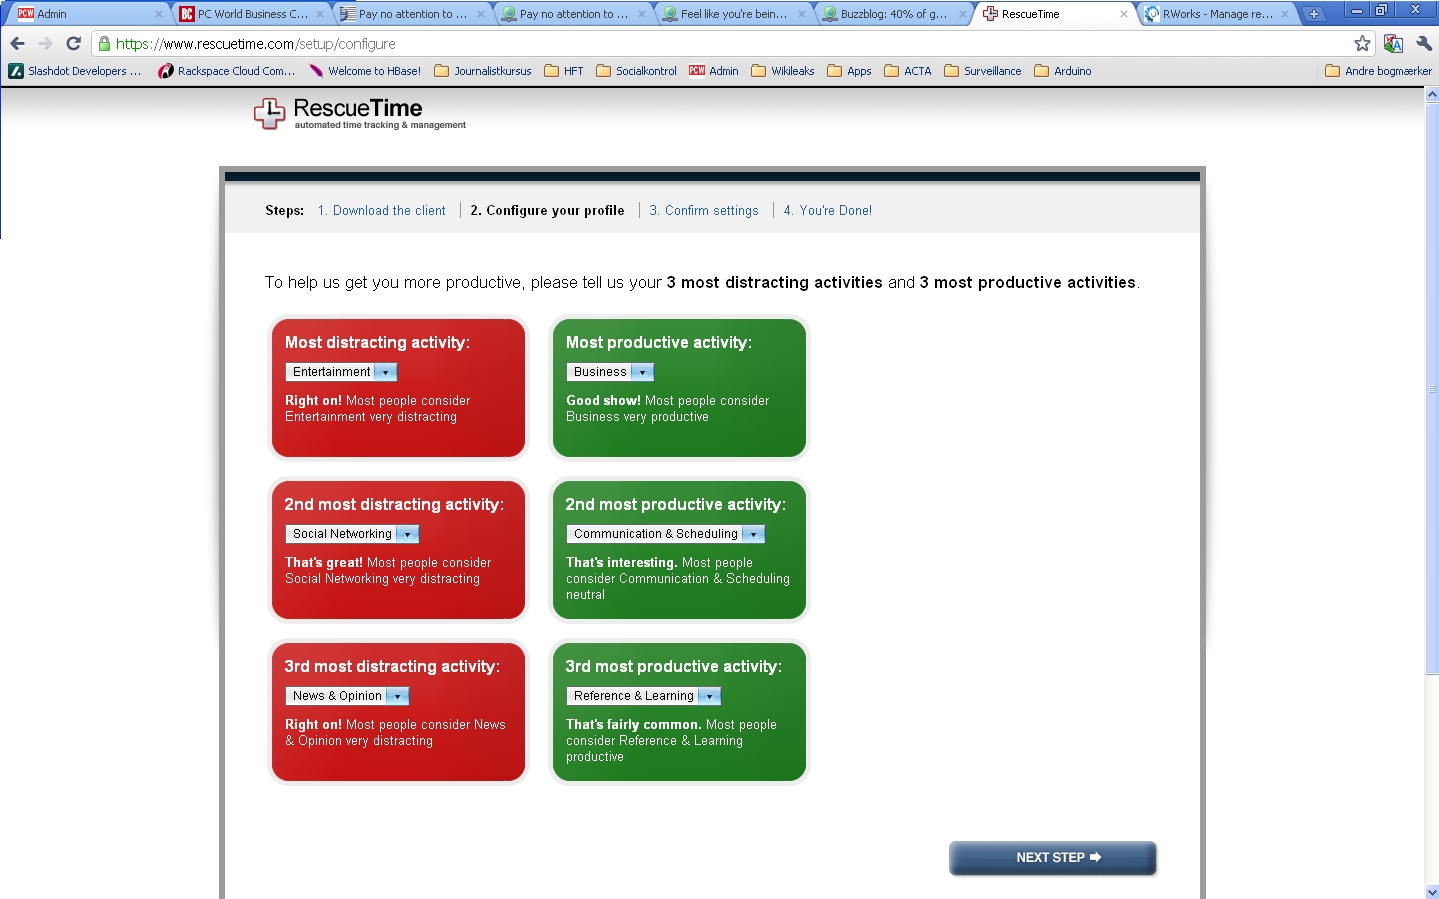
Task: Open Welcome to HBase! bookmark
Action: click(365, 71)
